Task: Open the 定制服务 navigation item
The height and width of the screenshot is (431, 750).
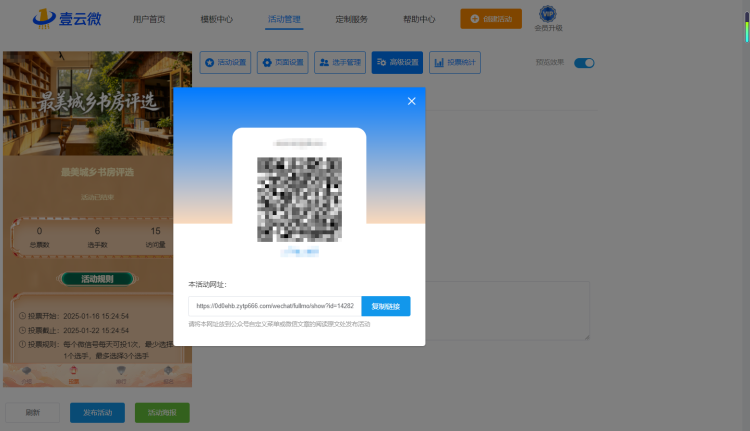Action: tap(352, 19)
